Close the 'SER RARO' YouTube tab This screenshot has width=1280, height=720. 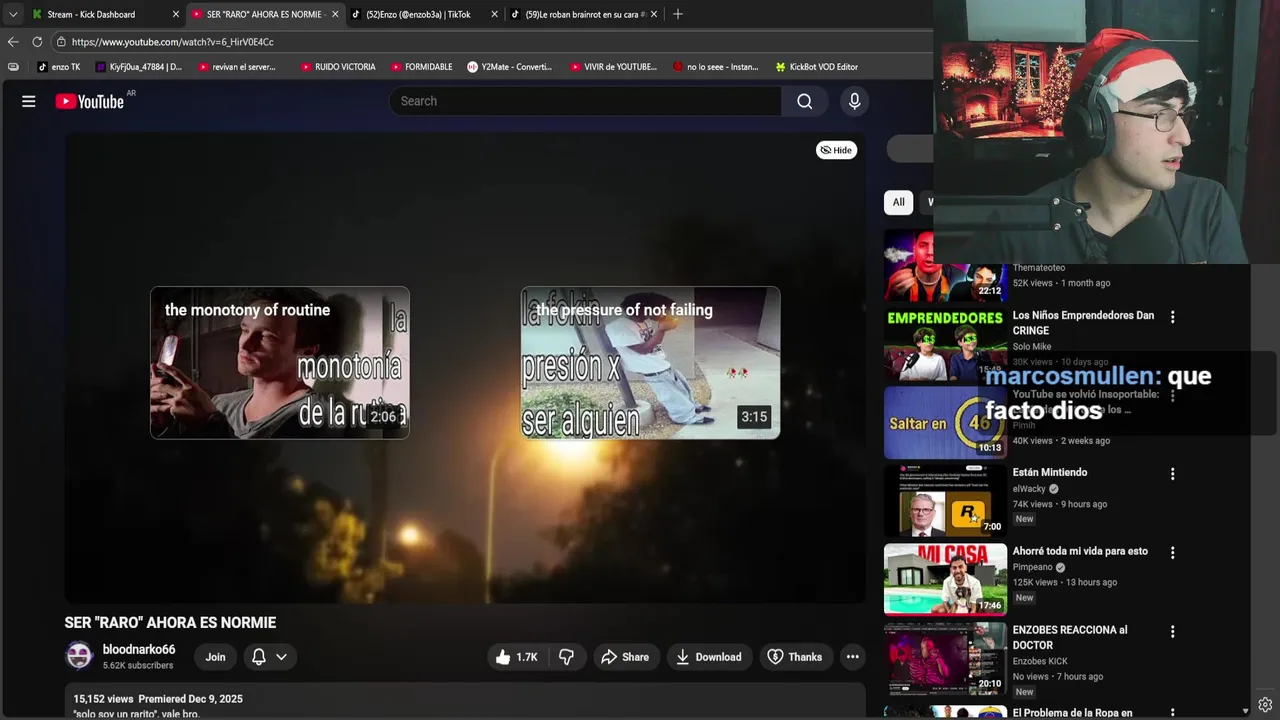335,14
